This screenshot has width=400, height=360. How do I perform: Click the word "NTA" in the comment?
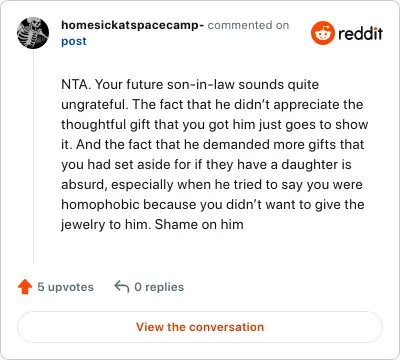[x=74, y=85]
